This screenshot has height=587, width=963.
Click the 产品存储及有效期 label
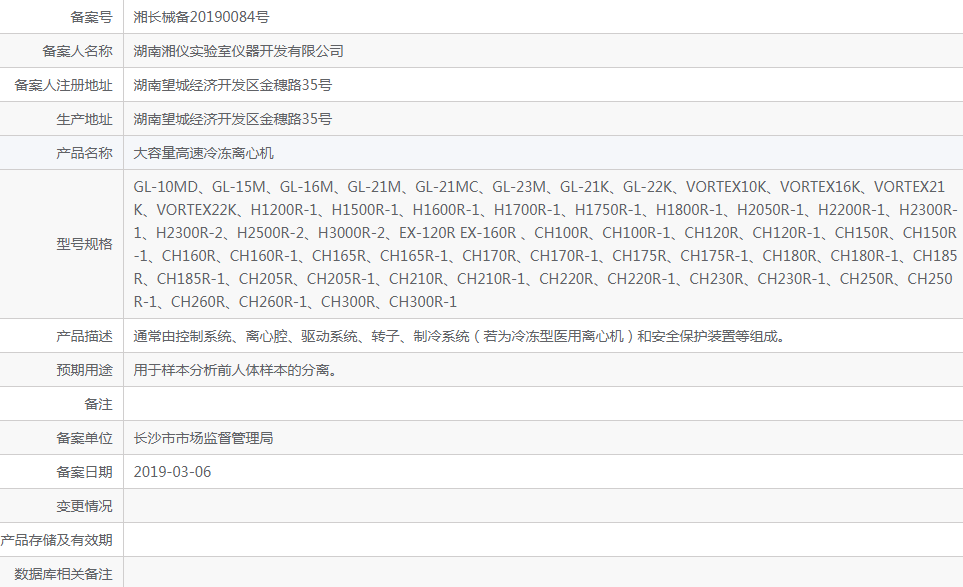(x=57, y=540)
